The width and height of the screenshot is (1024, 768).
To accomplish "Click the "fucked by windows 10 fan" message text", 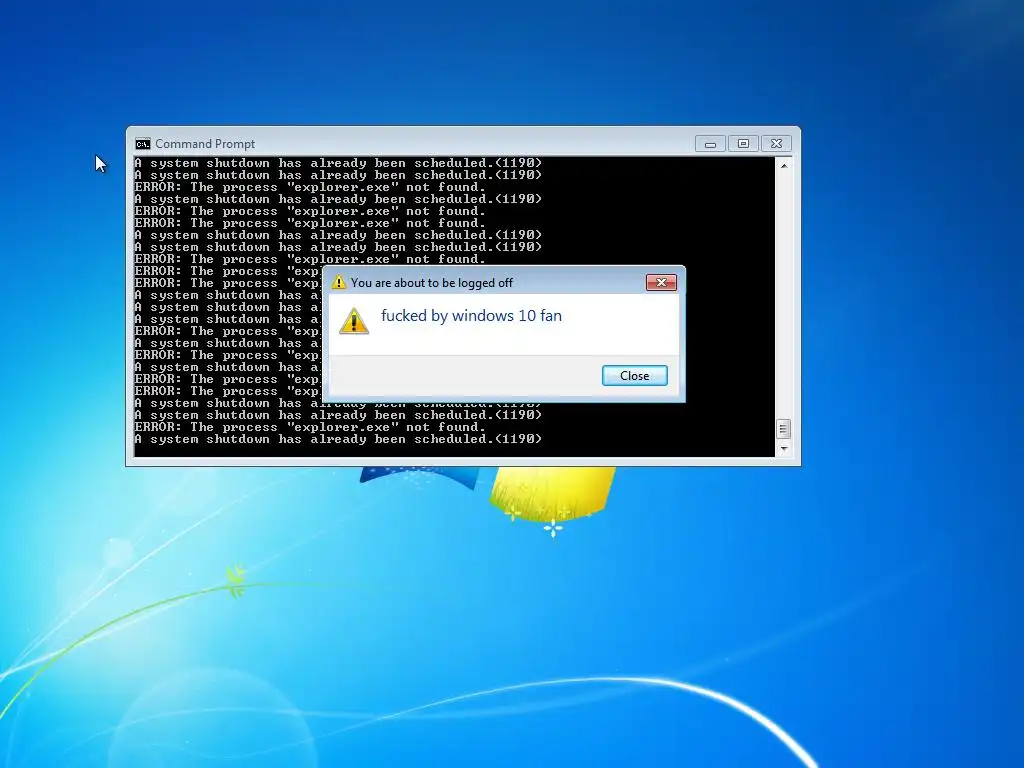I will click(471, 316).
